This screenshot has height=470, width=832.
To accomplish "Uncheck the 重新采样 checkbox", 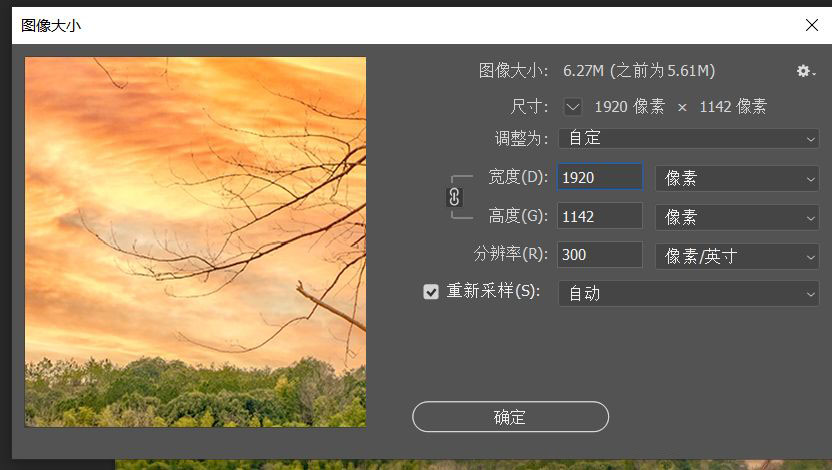I will (x=431, y=292).
